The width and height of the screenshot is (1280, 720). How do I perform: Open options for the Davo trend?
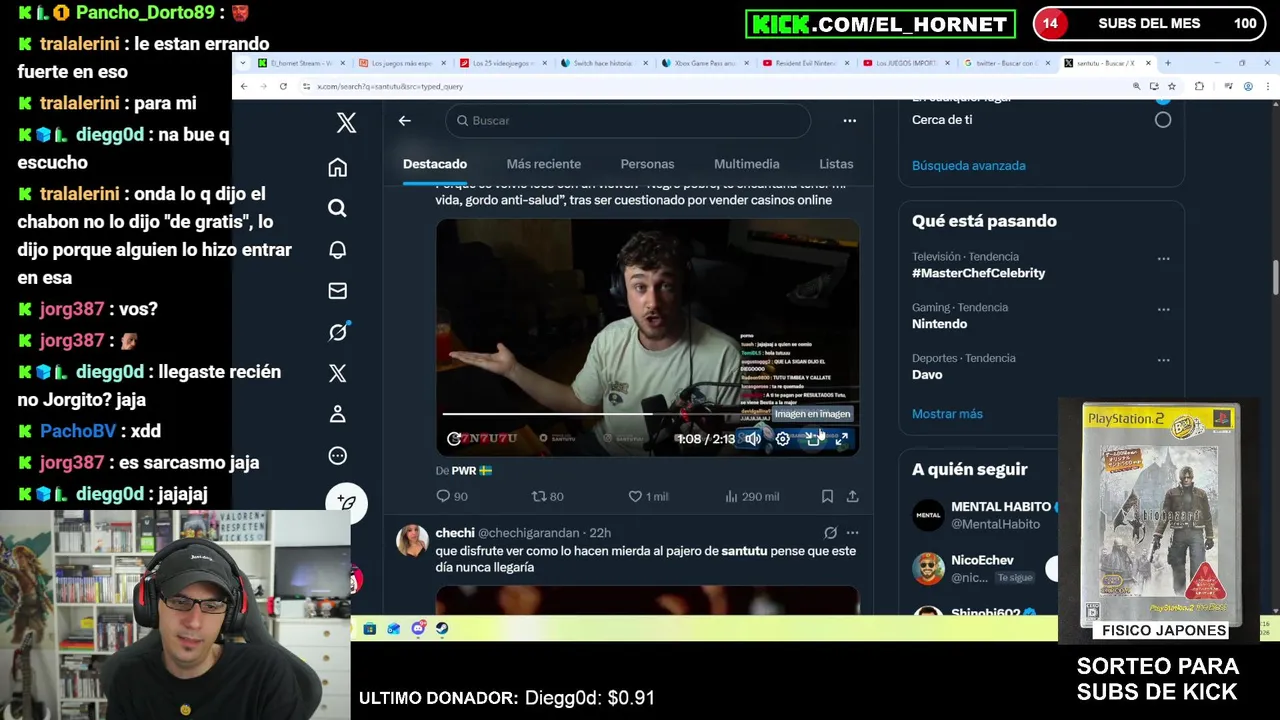click(1163, 360)
